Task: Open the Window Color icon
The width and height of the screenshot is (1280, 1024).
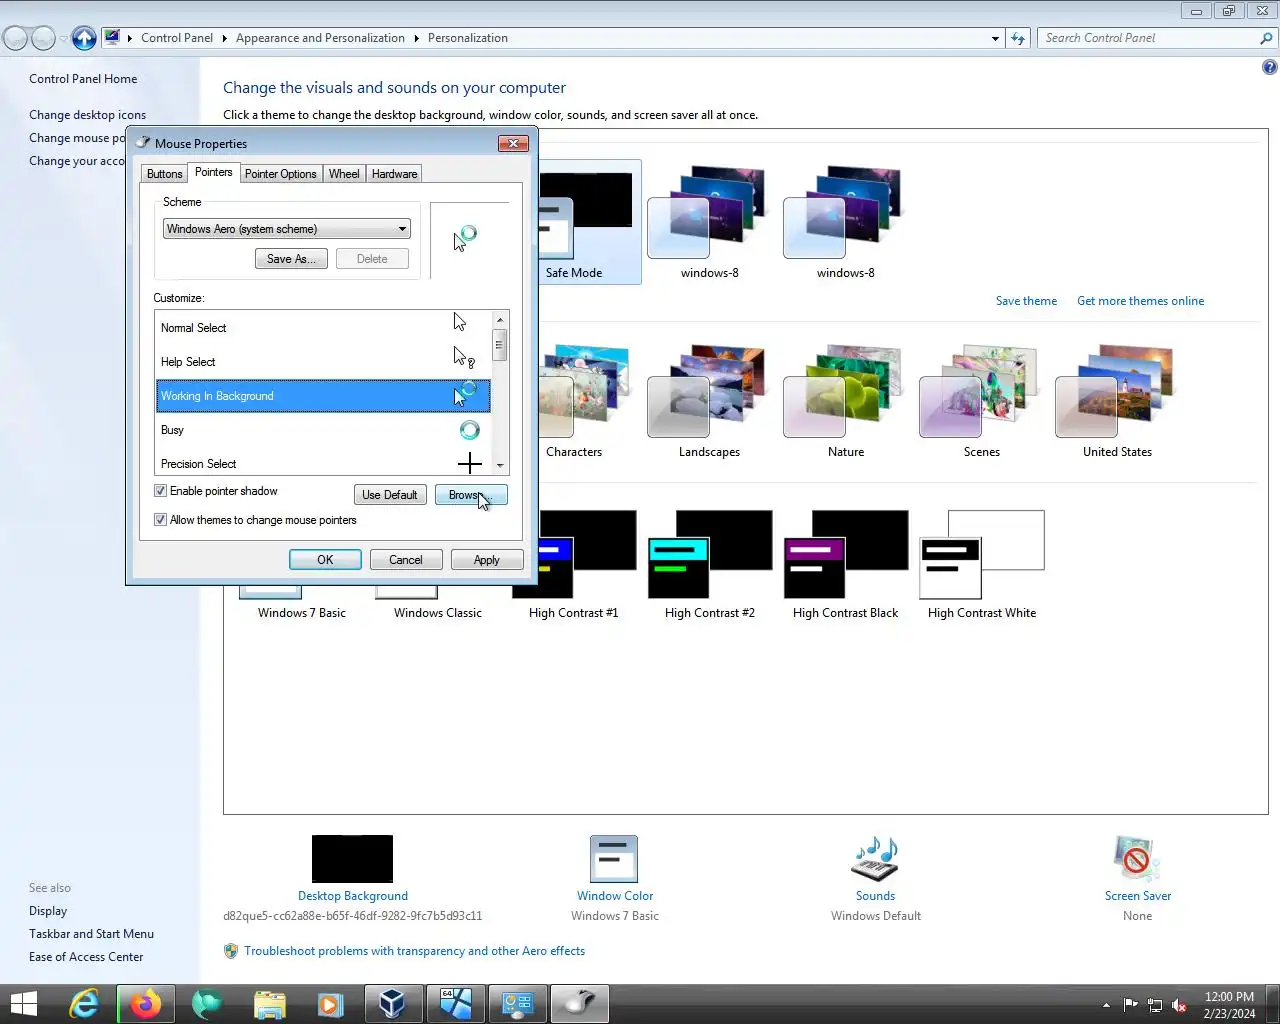Action: tap(614, 859)
